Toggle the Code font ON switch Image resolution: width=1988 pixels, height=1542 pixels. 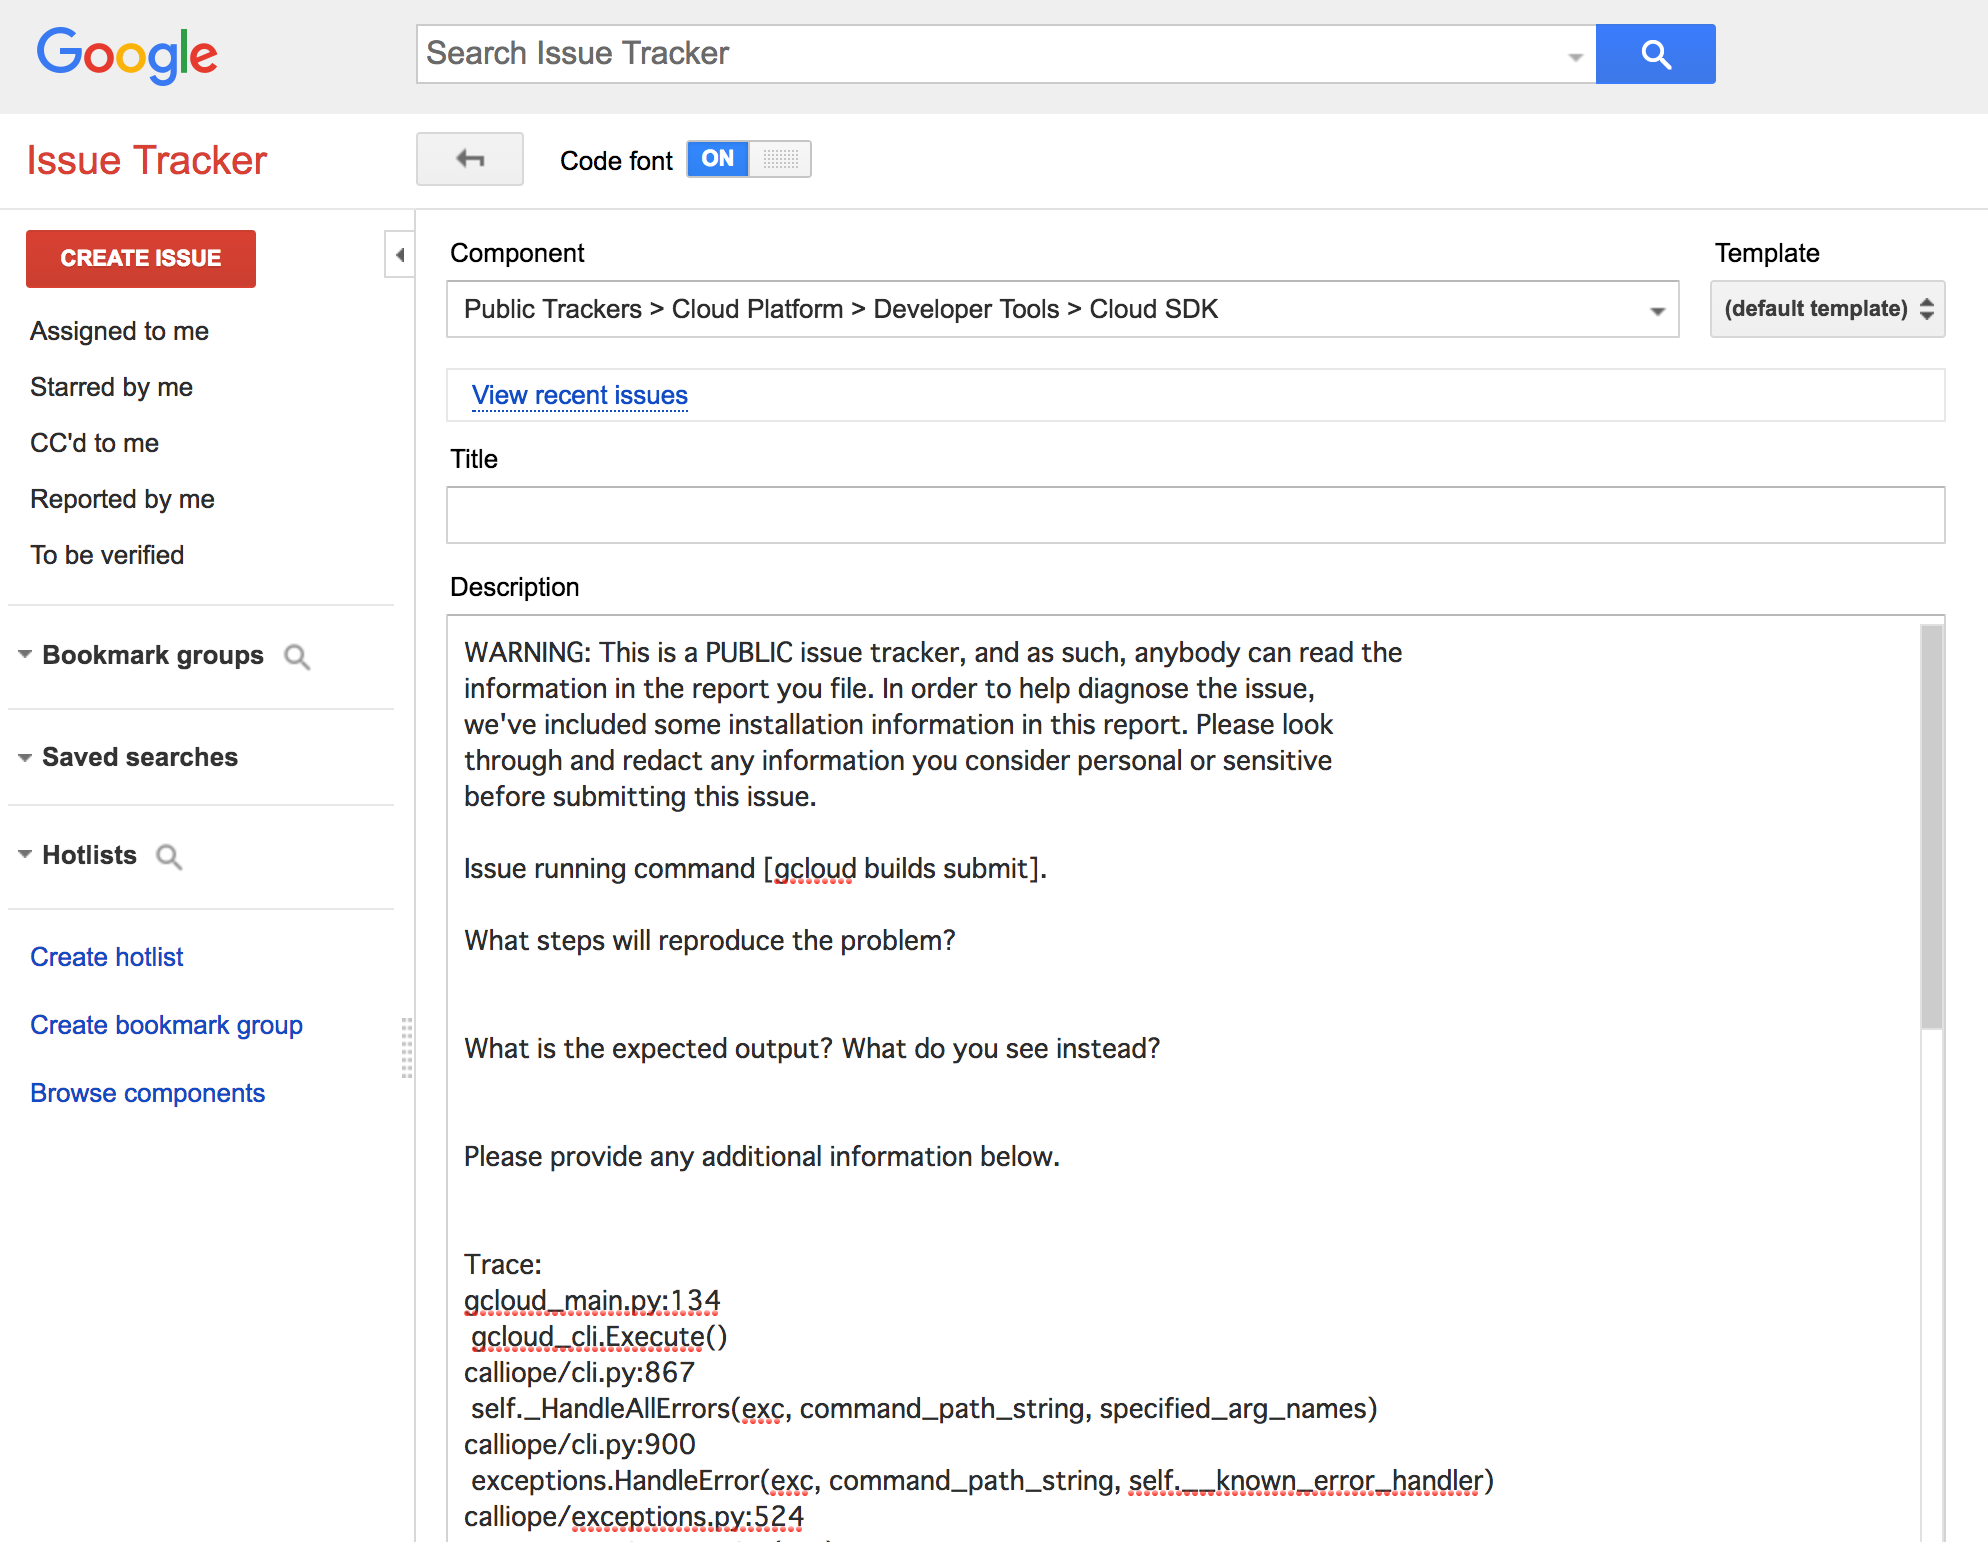[x=748, y=159]
